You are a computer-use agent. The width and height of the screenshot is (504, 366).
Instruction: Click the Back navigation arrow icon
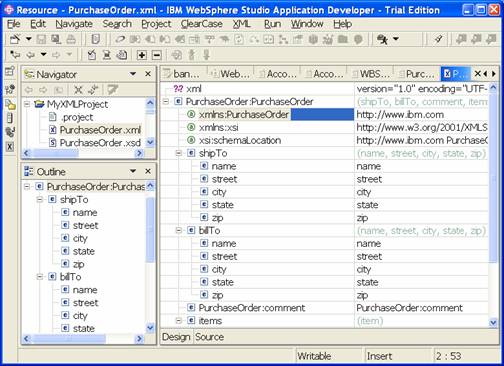[31, 55]
